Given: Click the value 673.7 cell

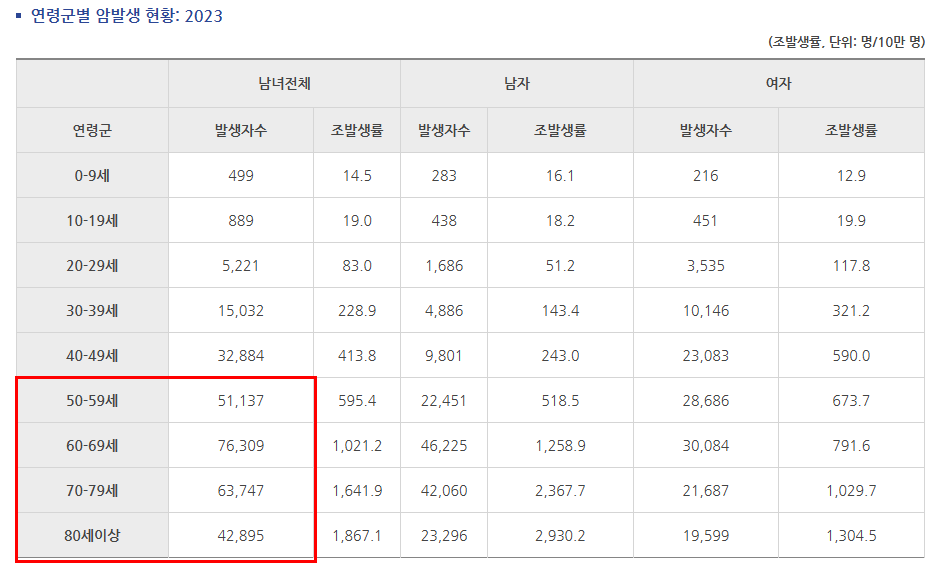Looking at the screenshot, I should coord(851,400).
